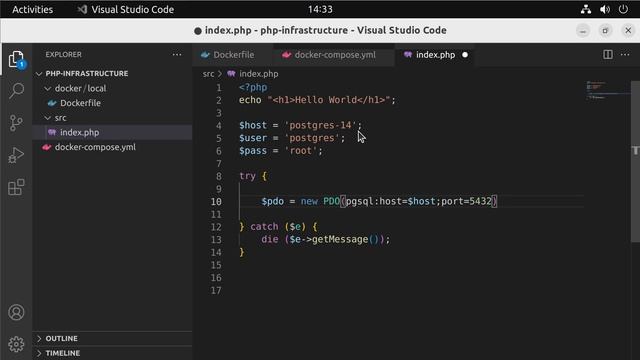Click the getMessage call on line 13
640x360 pixels.
(340, 239)
